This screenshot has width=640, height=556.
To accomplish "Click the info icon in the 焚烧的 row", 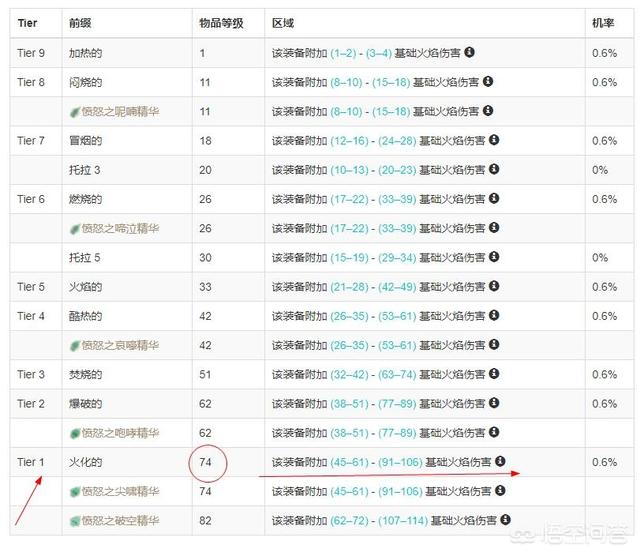I will pyautogui.click(x=494, y=374).
